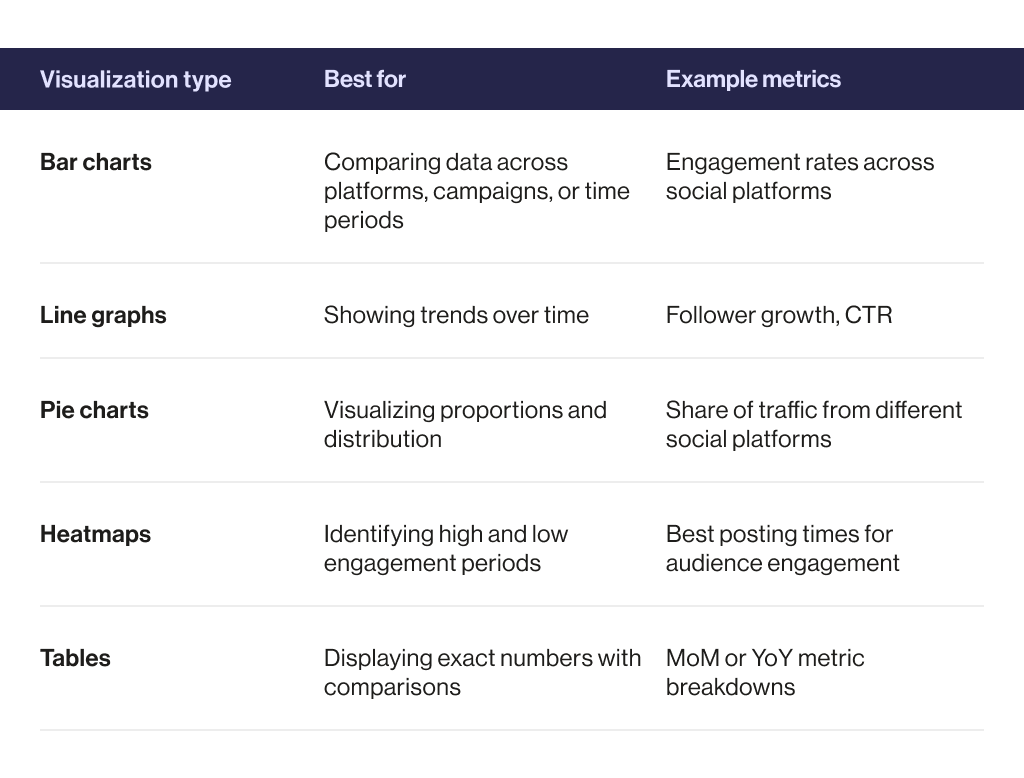
Task: Select the "Pie charts" row label
Action: (94, 410)
